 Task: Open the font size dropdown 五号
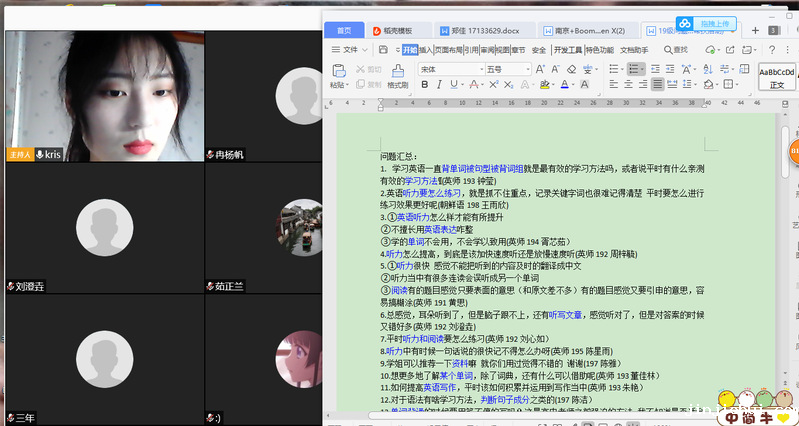click(509, 69)
